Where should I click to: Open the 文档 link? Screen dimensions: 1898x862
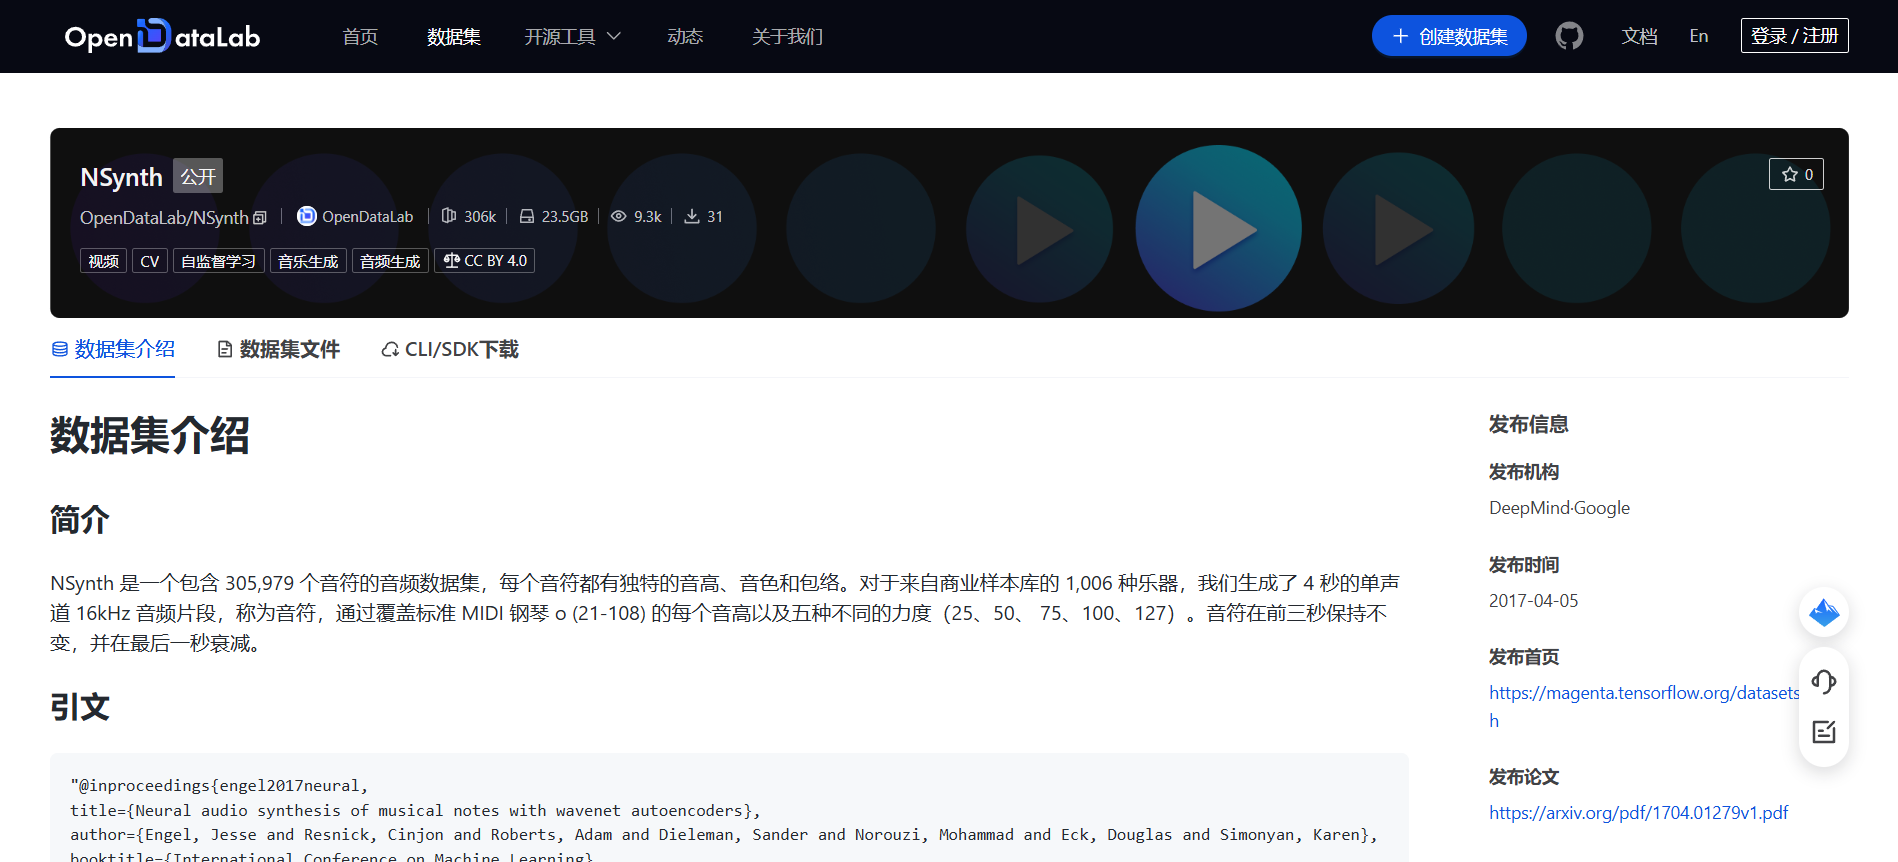click(1640, 36)
